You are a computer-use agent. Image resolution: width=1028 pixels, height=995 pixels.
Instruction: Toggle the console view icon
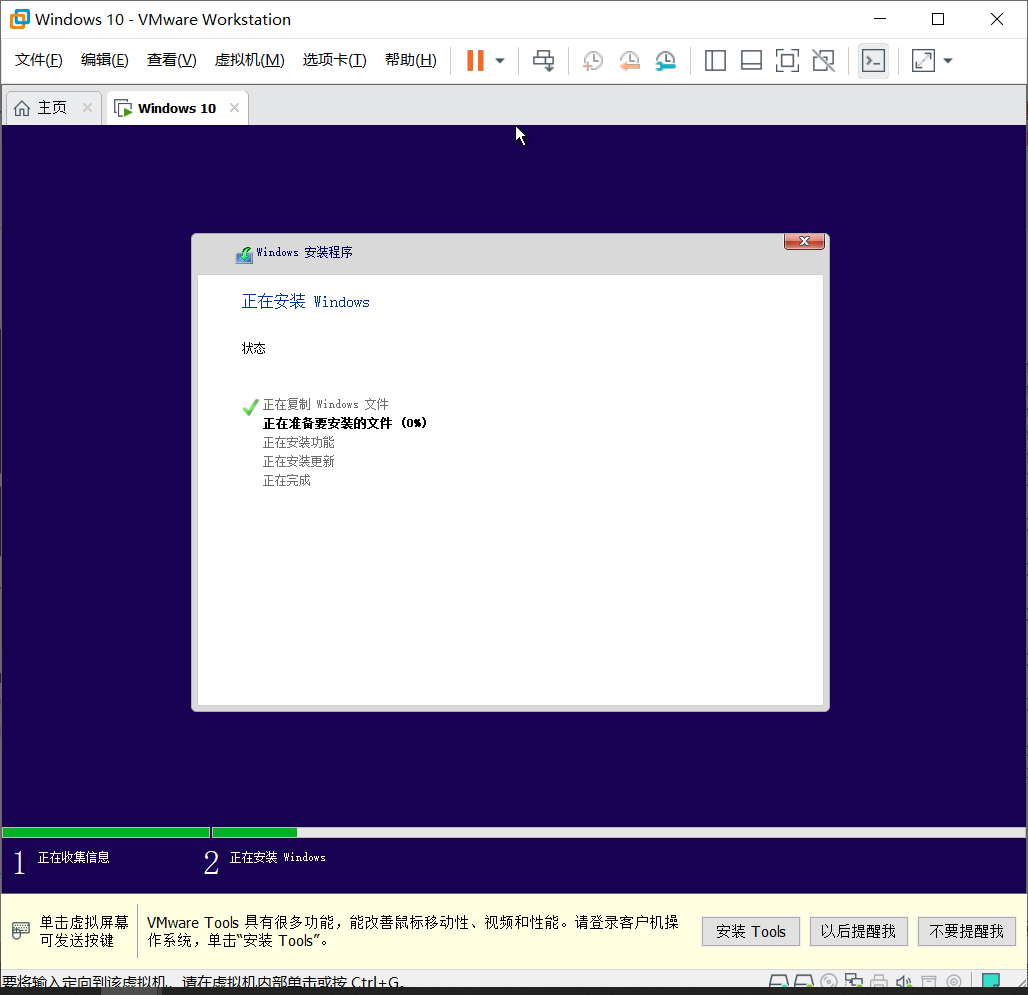click(x=873, y=61)
